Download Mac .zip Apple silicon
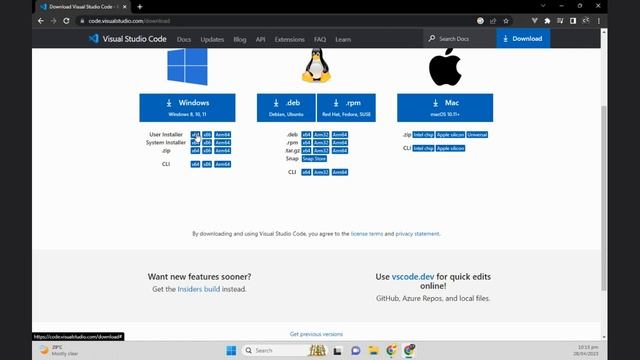The height and width of the screenshot is (360, 640). pyautogui.click(x=450, y=135)
